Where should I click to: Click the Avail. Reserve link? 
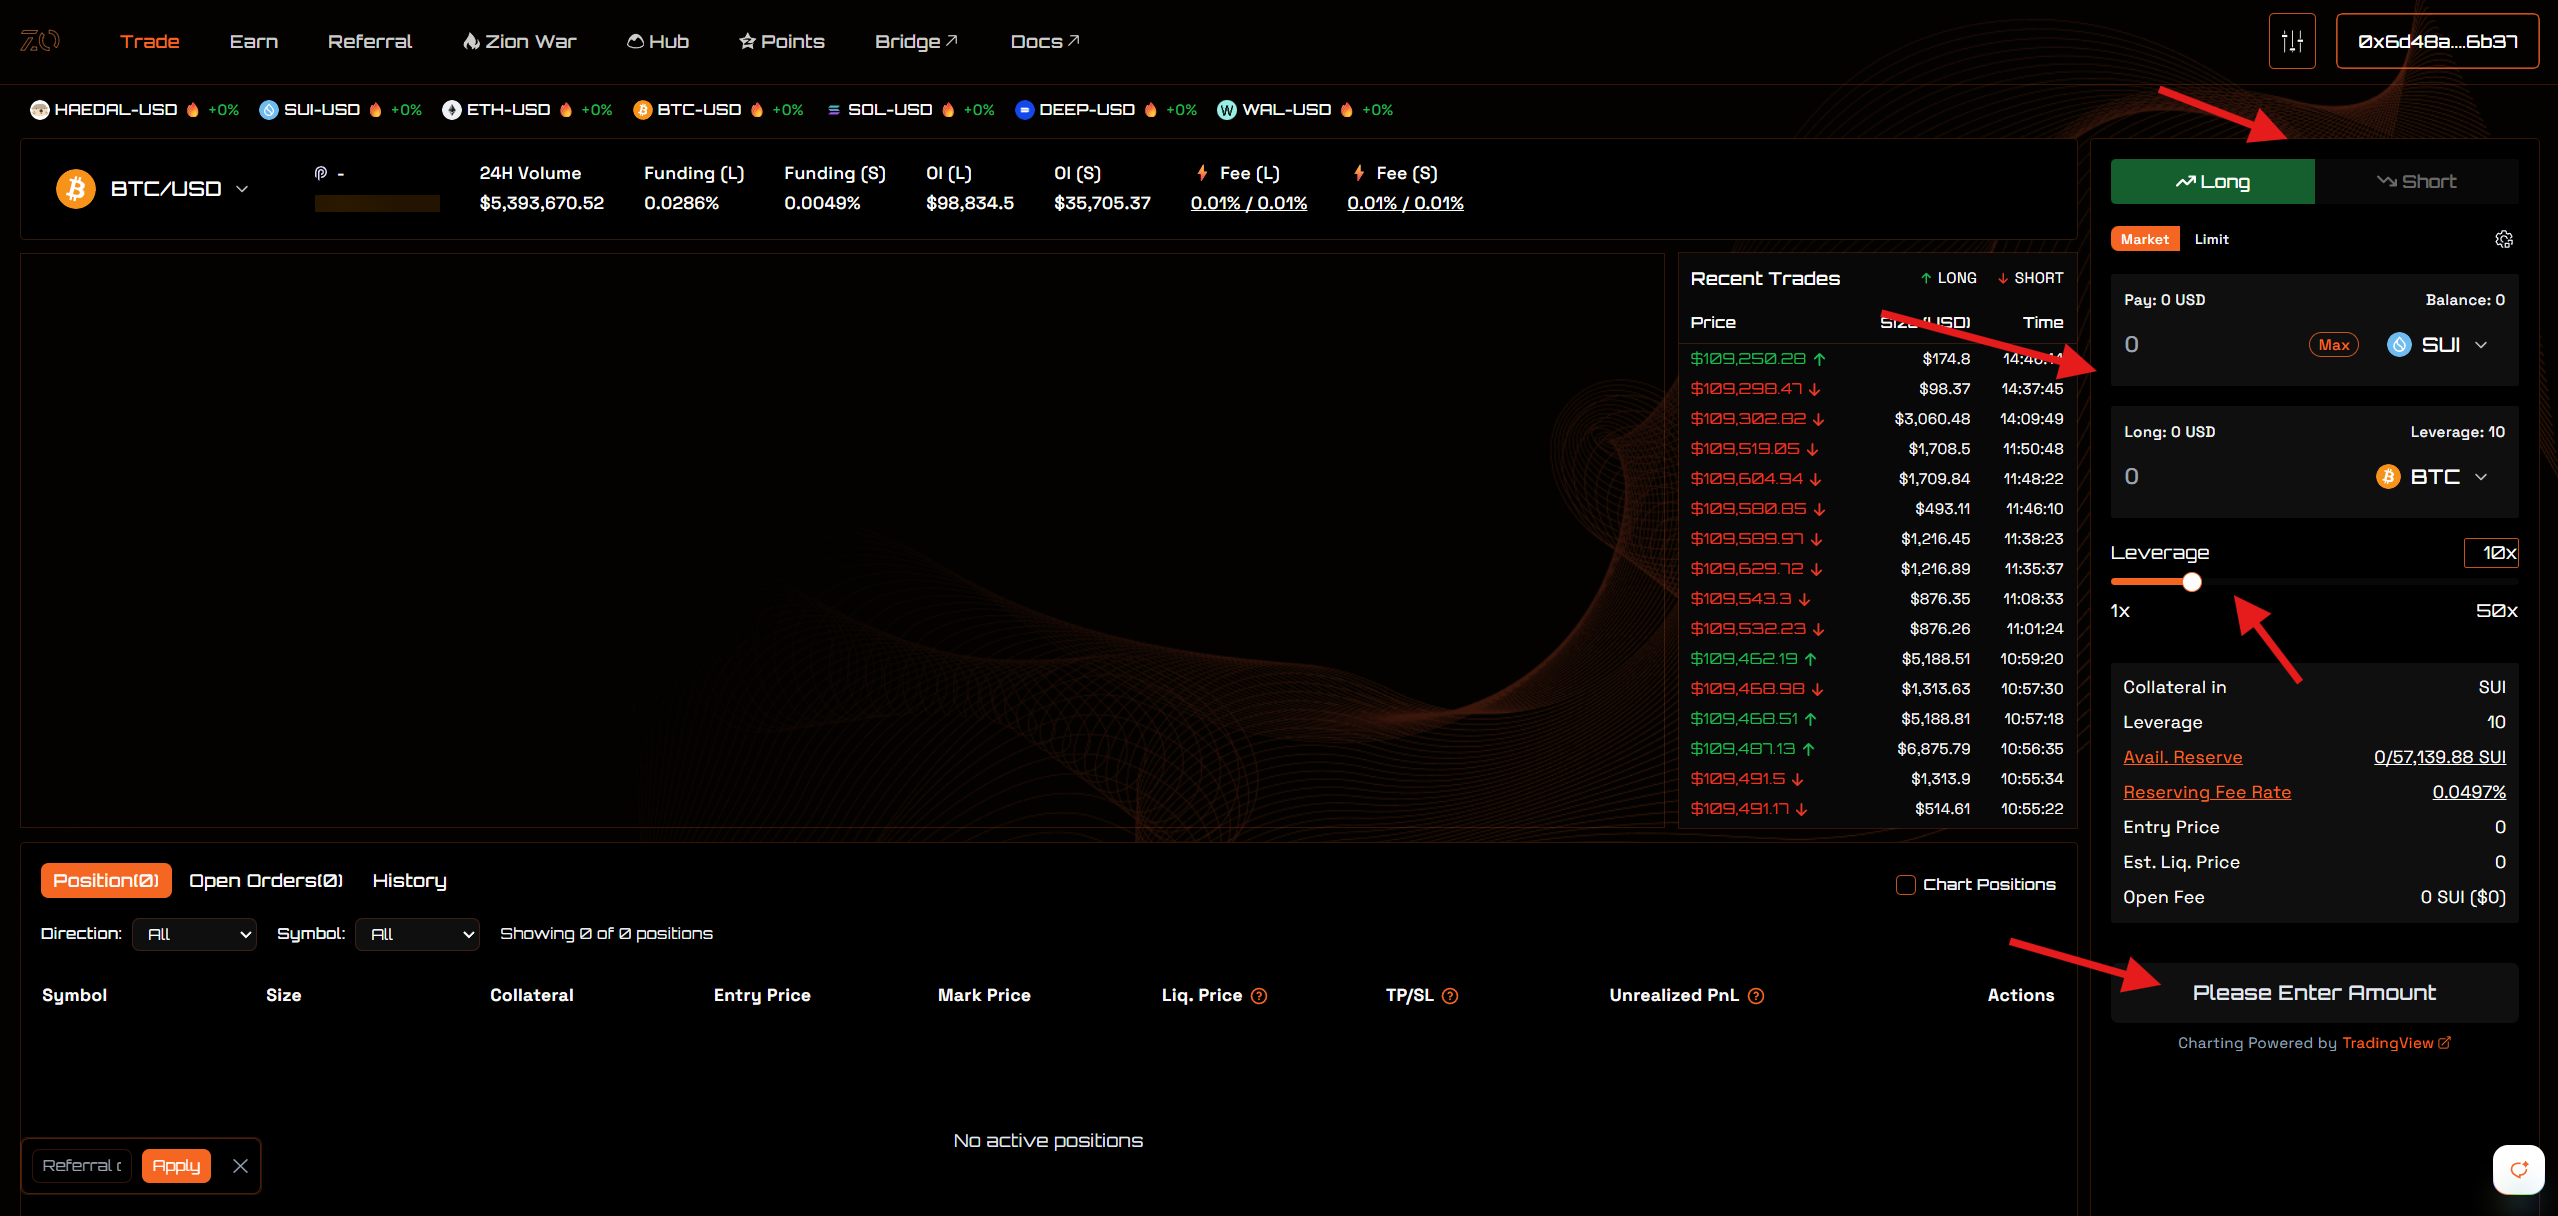2182,757
